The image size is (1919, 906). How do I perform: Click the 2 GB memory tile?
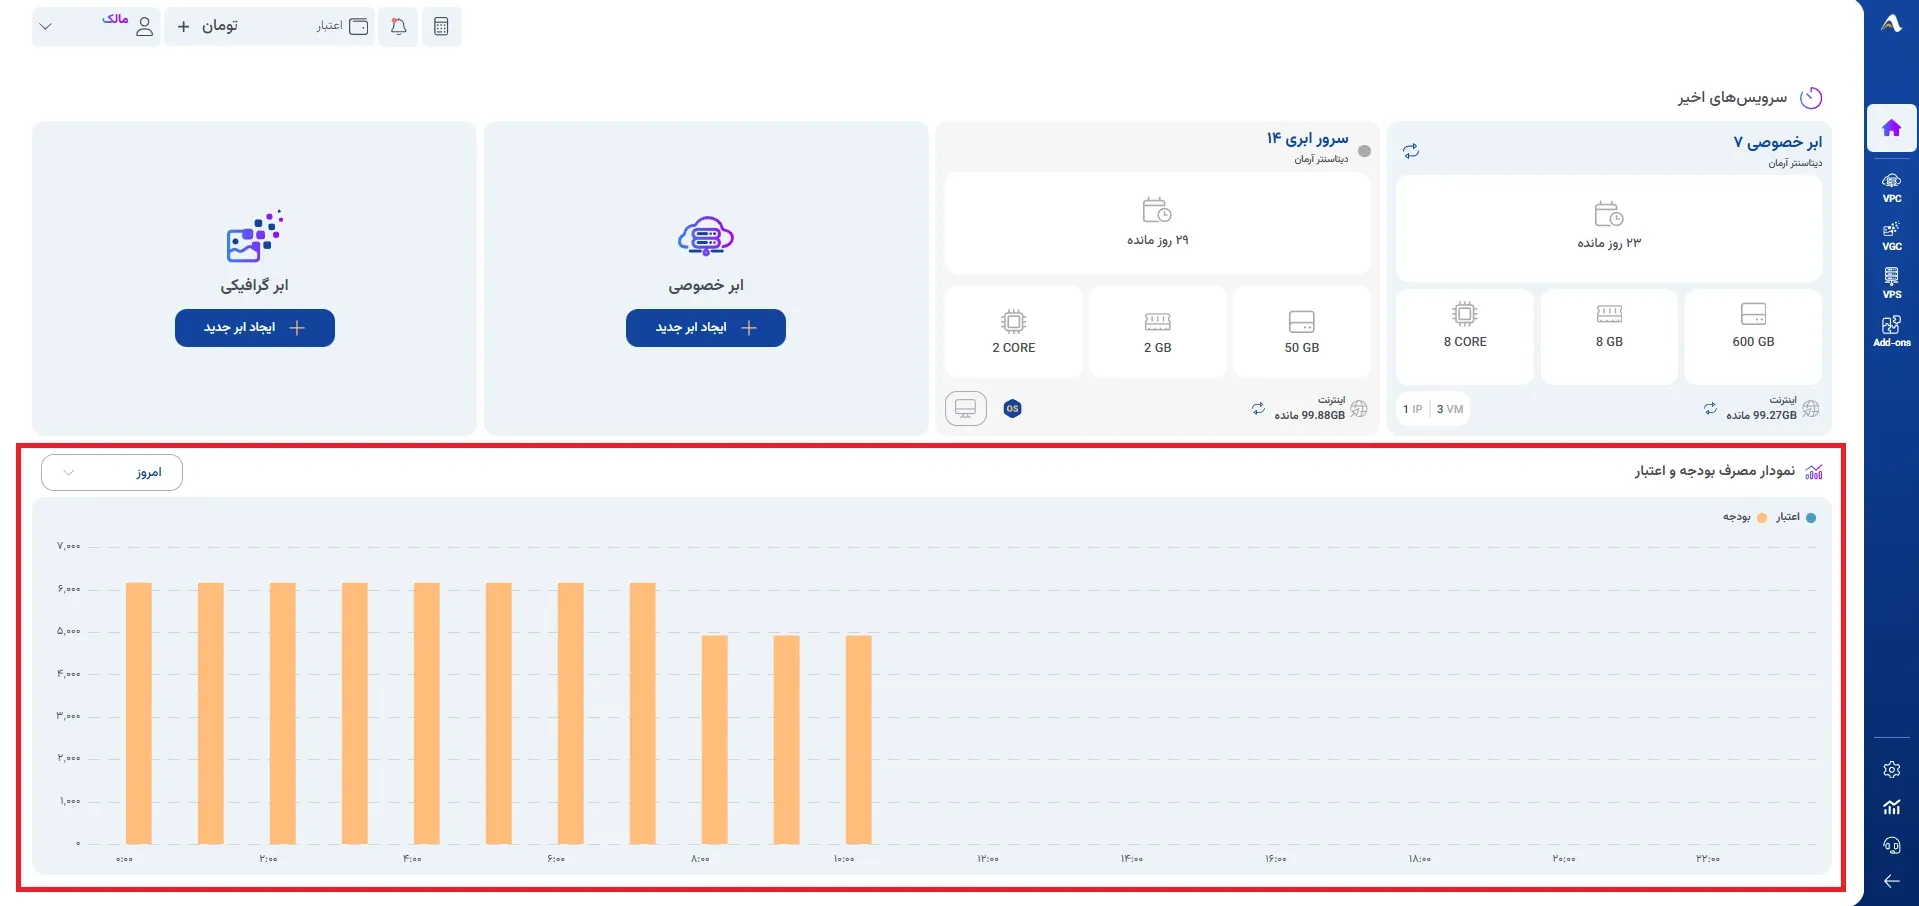[1157, 332]
